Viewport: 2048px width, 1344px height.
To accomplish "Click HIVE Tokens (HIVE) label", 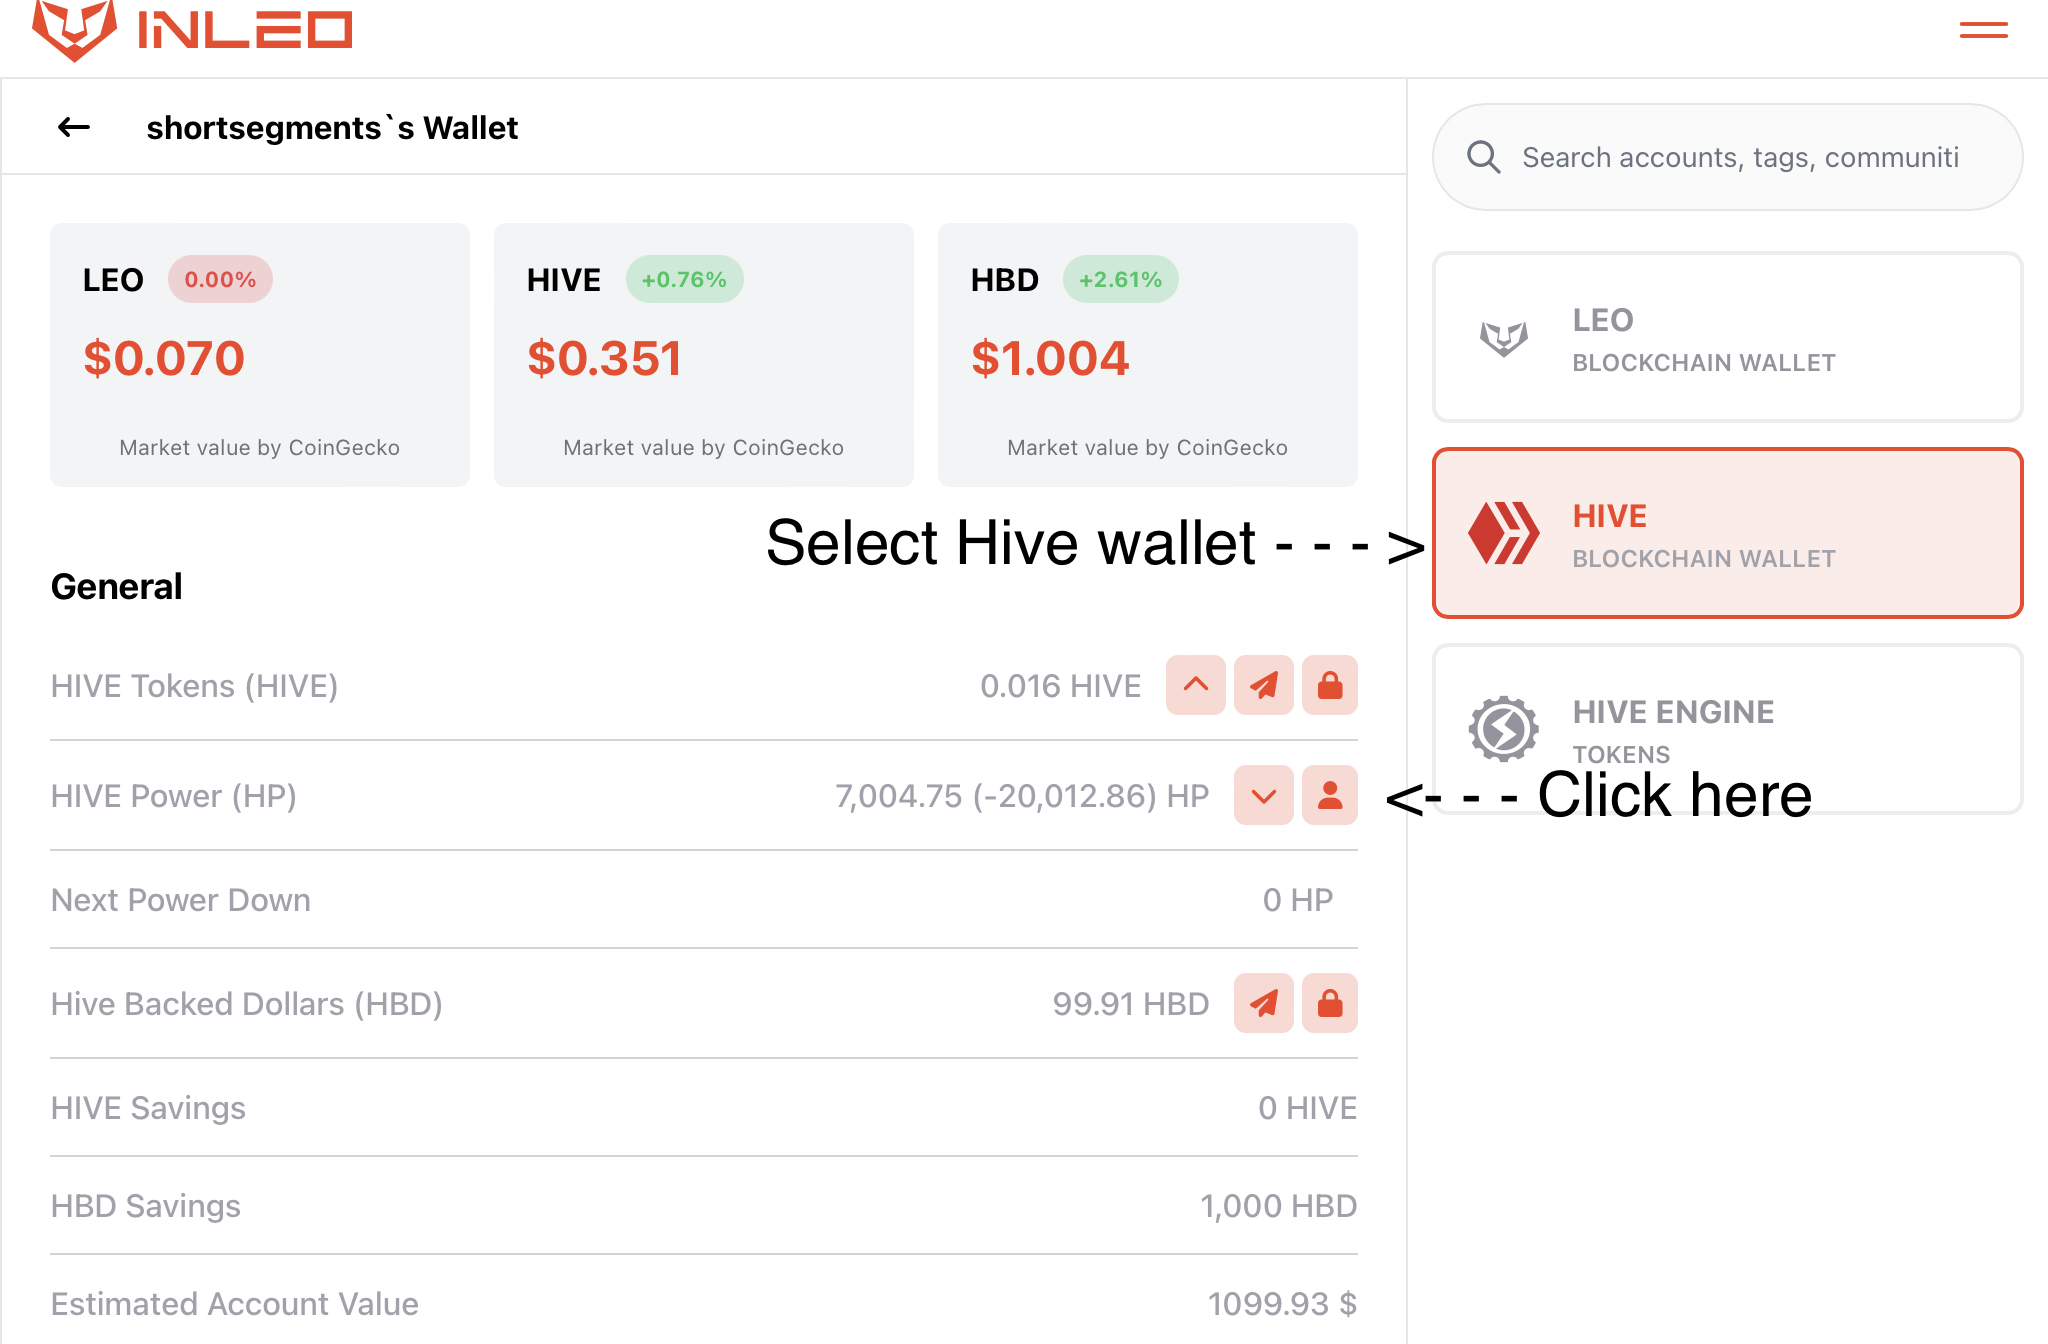I will click(195, 686).
